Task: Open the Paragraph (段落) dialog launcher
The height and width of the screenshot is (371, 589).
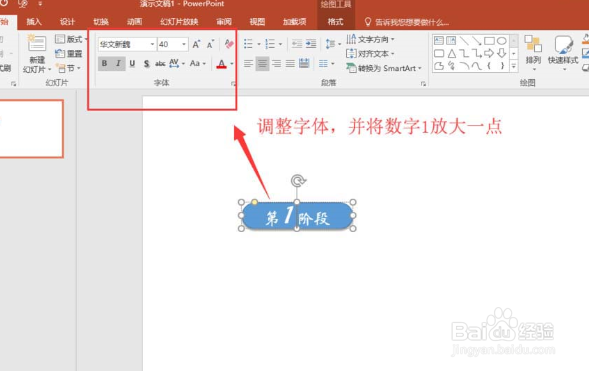Action: click(x=423, y=84)
